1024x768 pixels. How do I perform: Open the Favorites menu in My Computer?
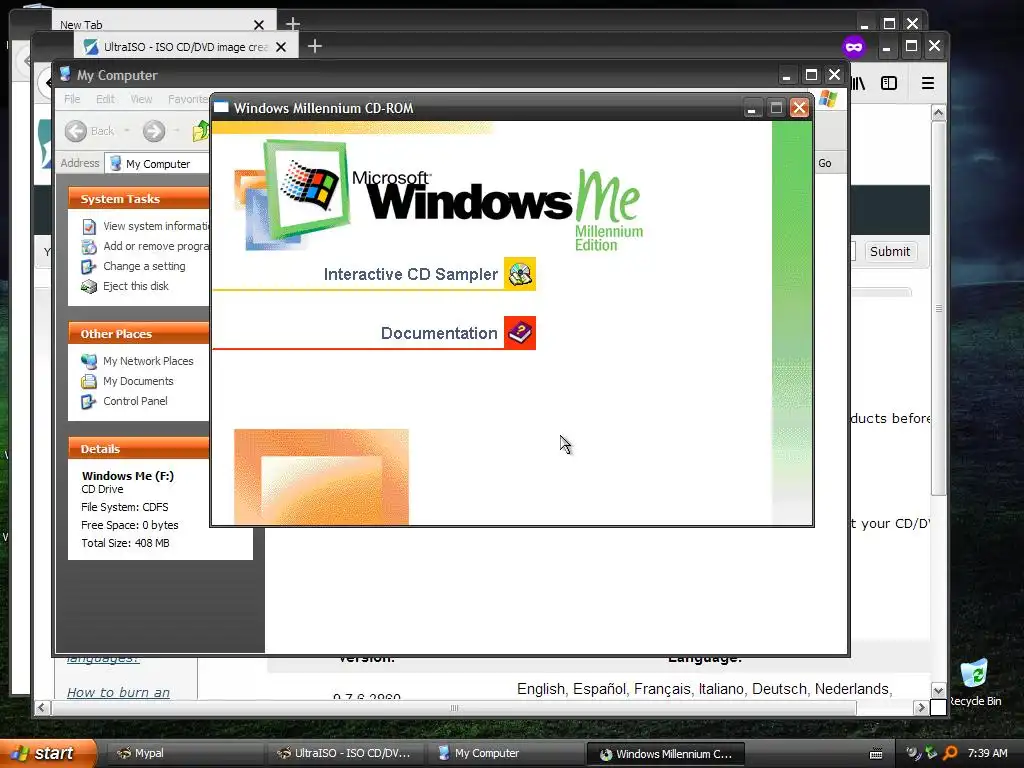188,99
